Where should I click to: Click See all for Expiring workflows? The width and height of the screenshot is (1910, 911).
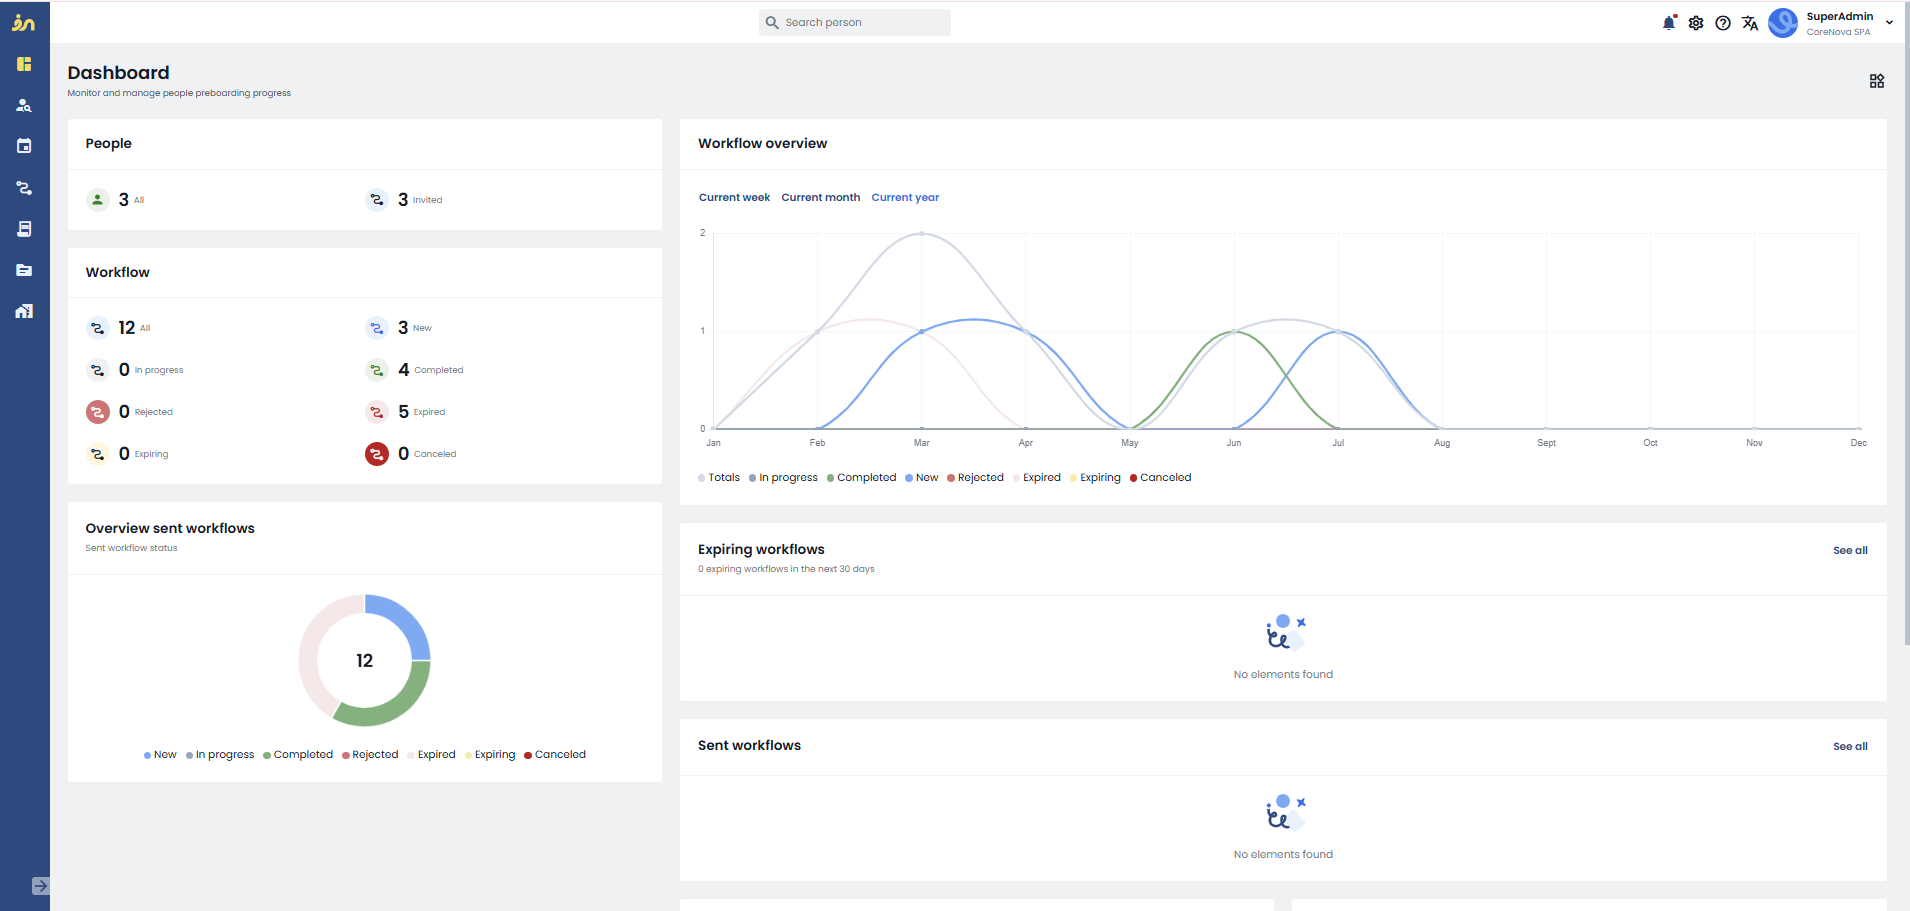click(x=1850, y=551)
